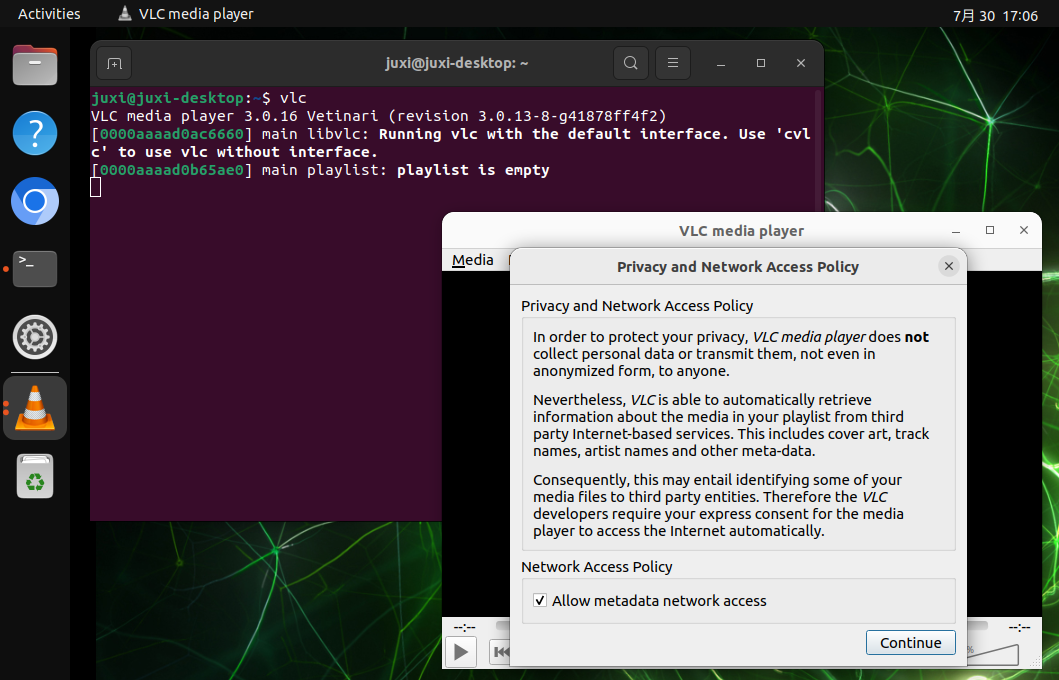Minimize the terminal window
Screen dimensions: 1059x680
click(721, 63)
